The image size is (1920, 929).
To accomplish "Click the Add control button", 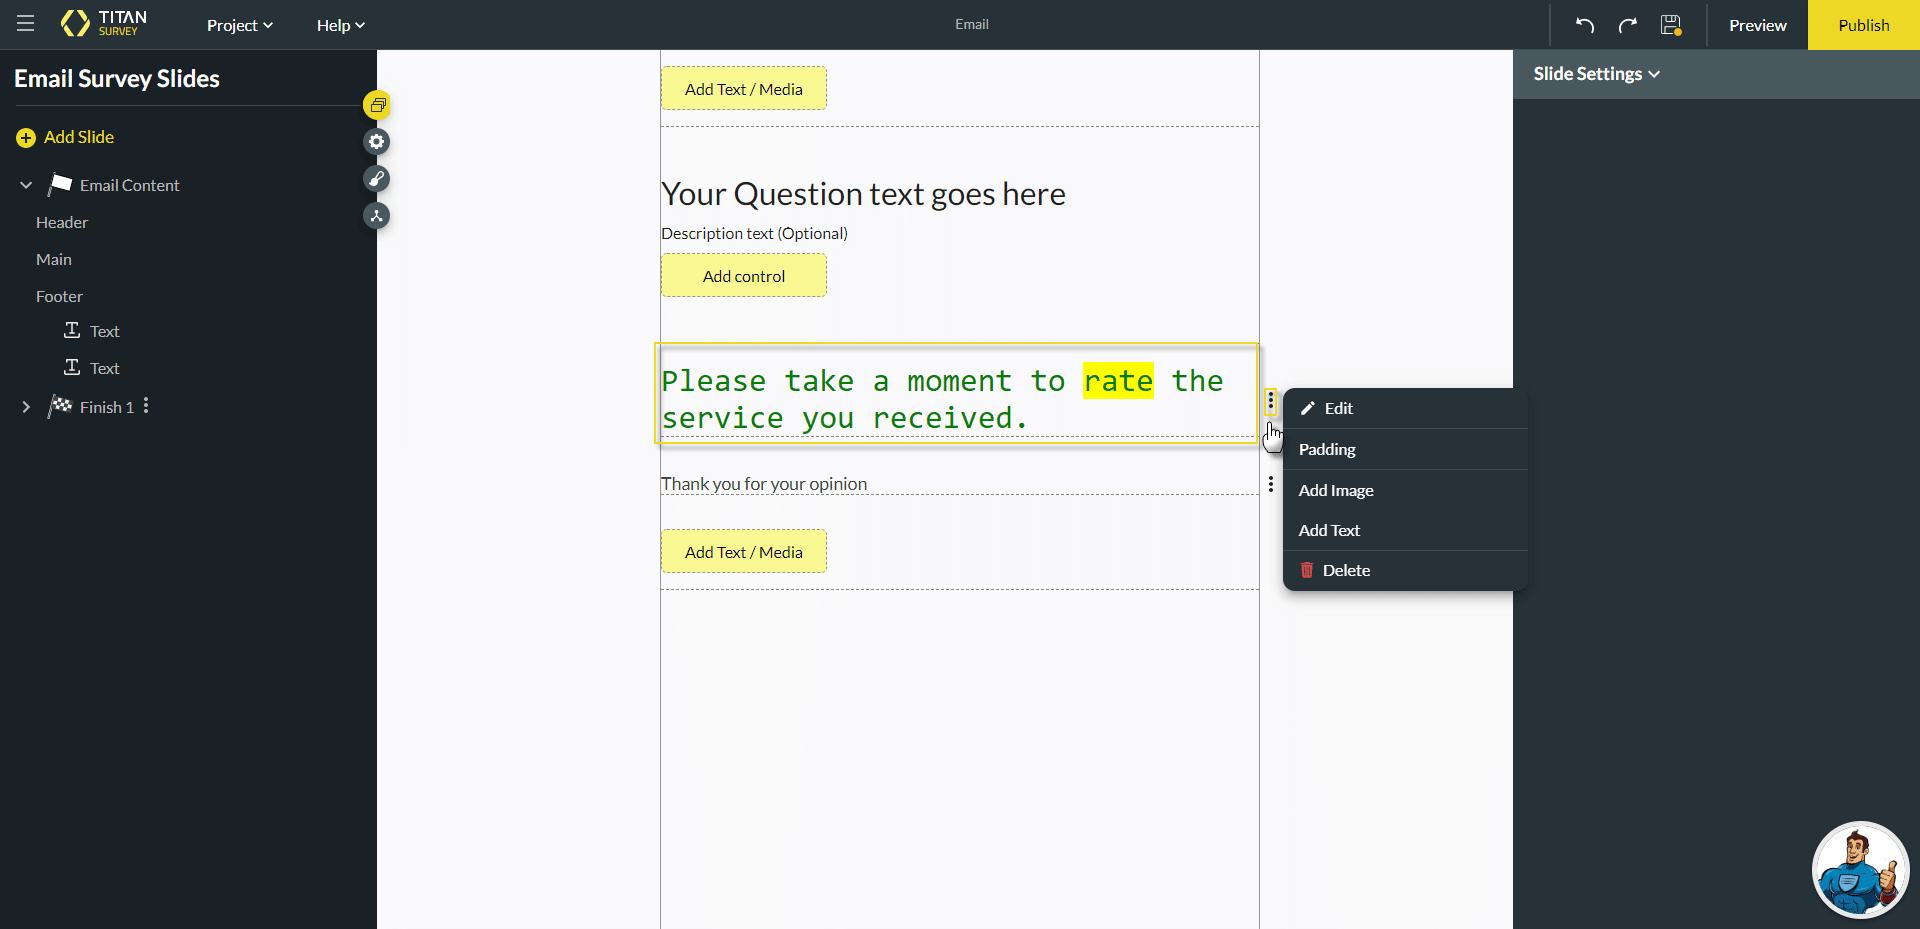I will pyautogui.click(x=744, y=276).
